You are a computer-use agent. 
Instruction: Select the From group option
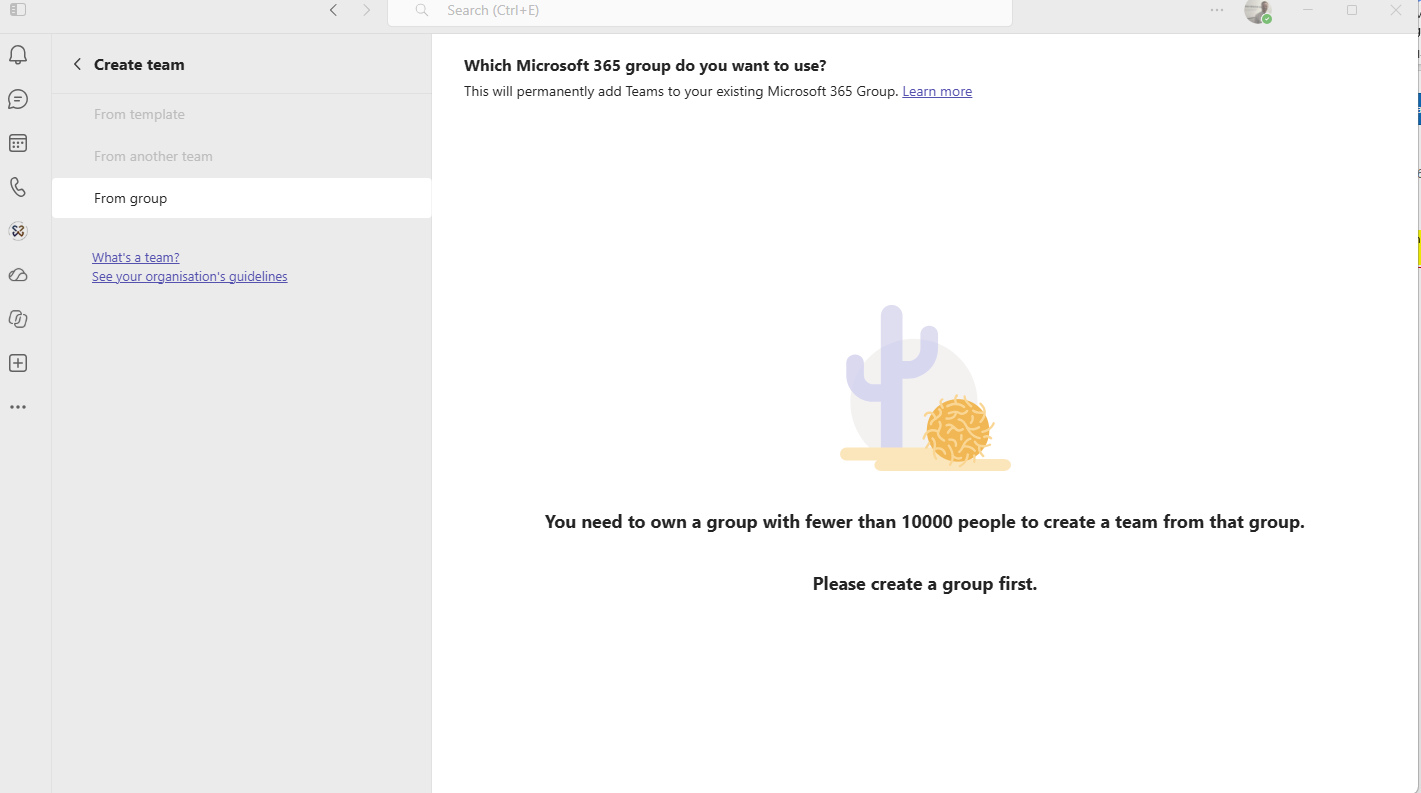pos(242,198)
